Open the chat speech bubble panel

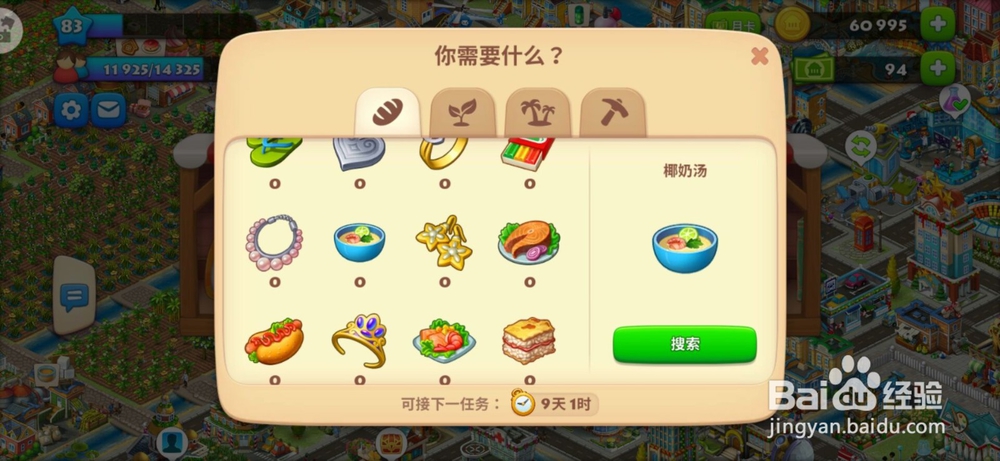click(74, 296)
